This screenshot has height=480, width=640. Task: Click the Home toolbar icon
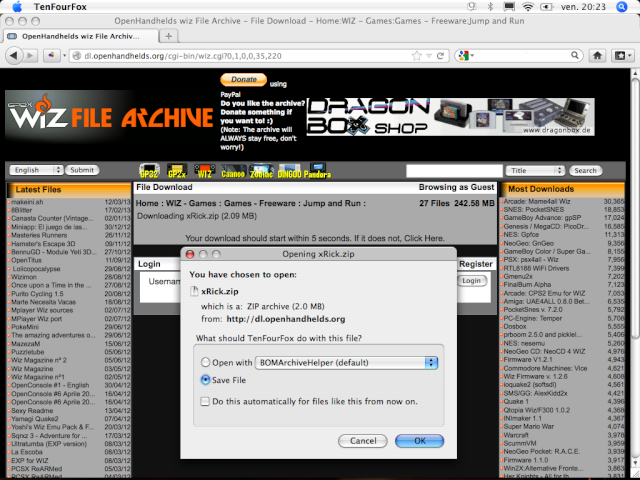pos(598,56)
